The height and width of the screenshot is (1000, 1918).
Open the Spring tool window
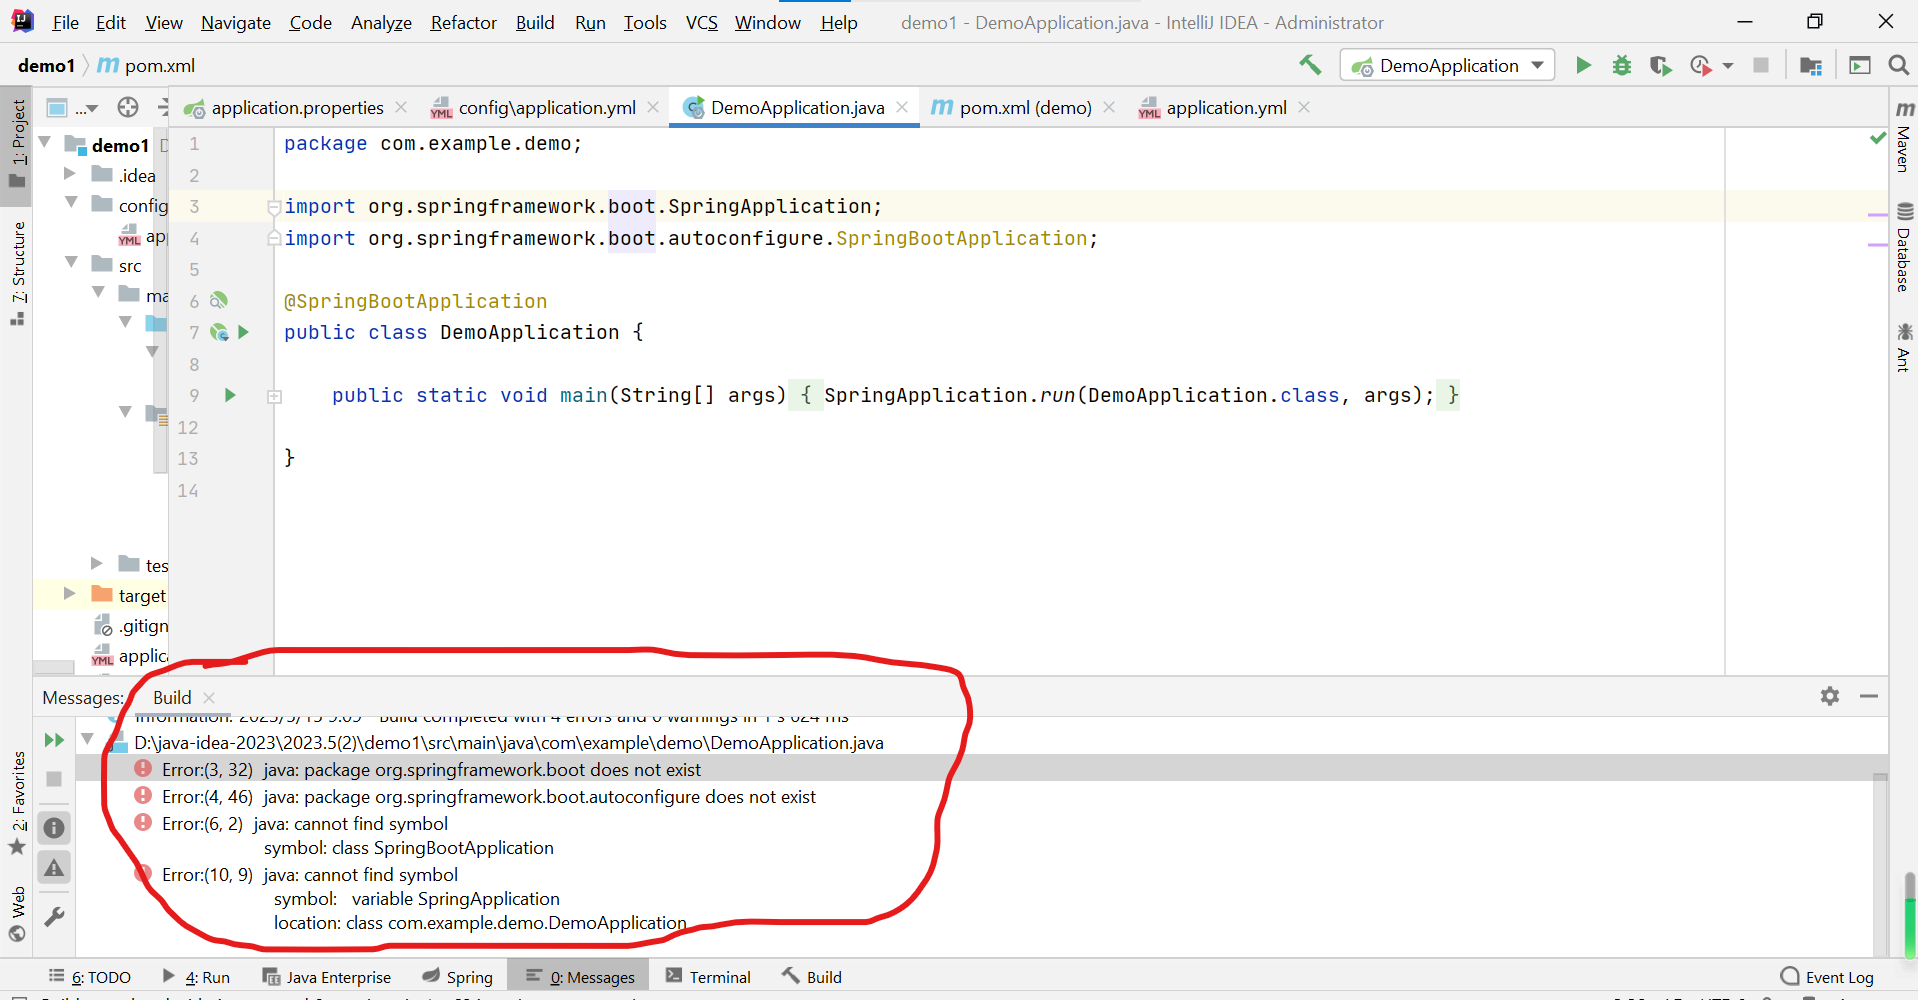tap(457, 977)
